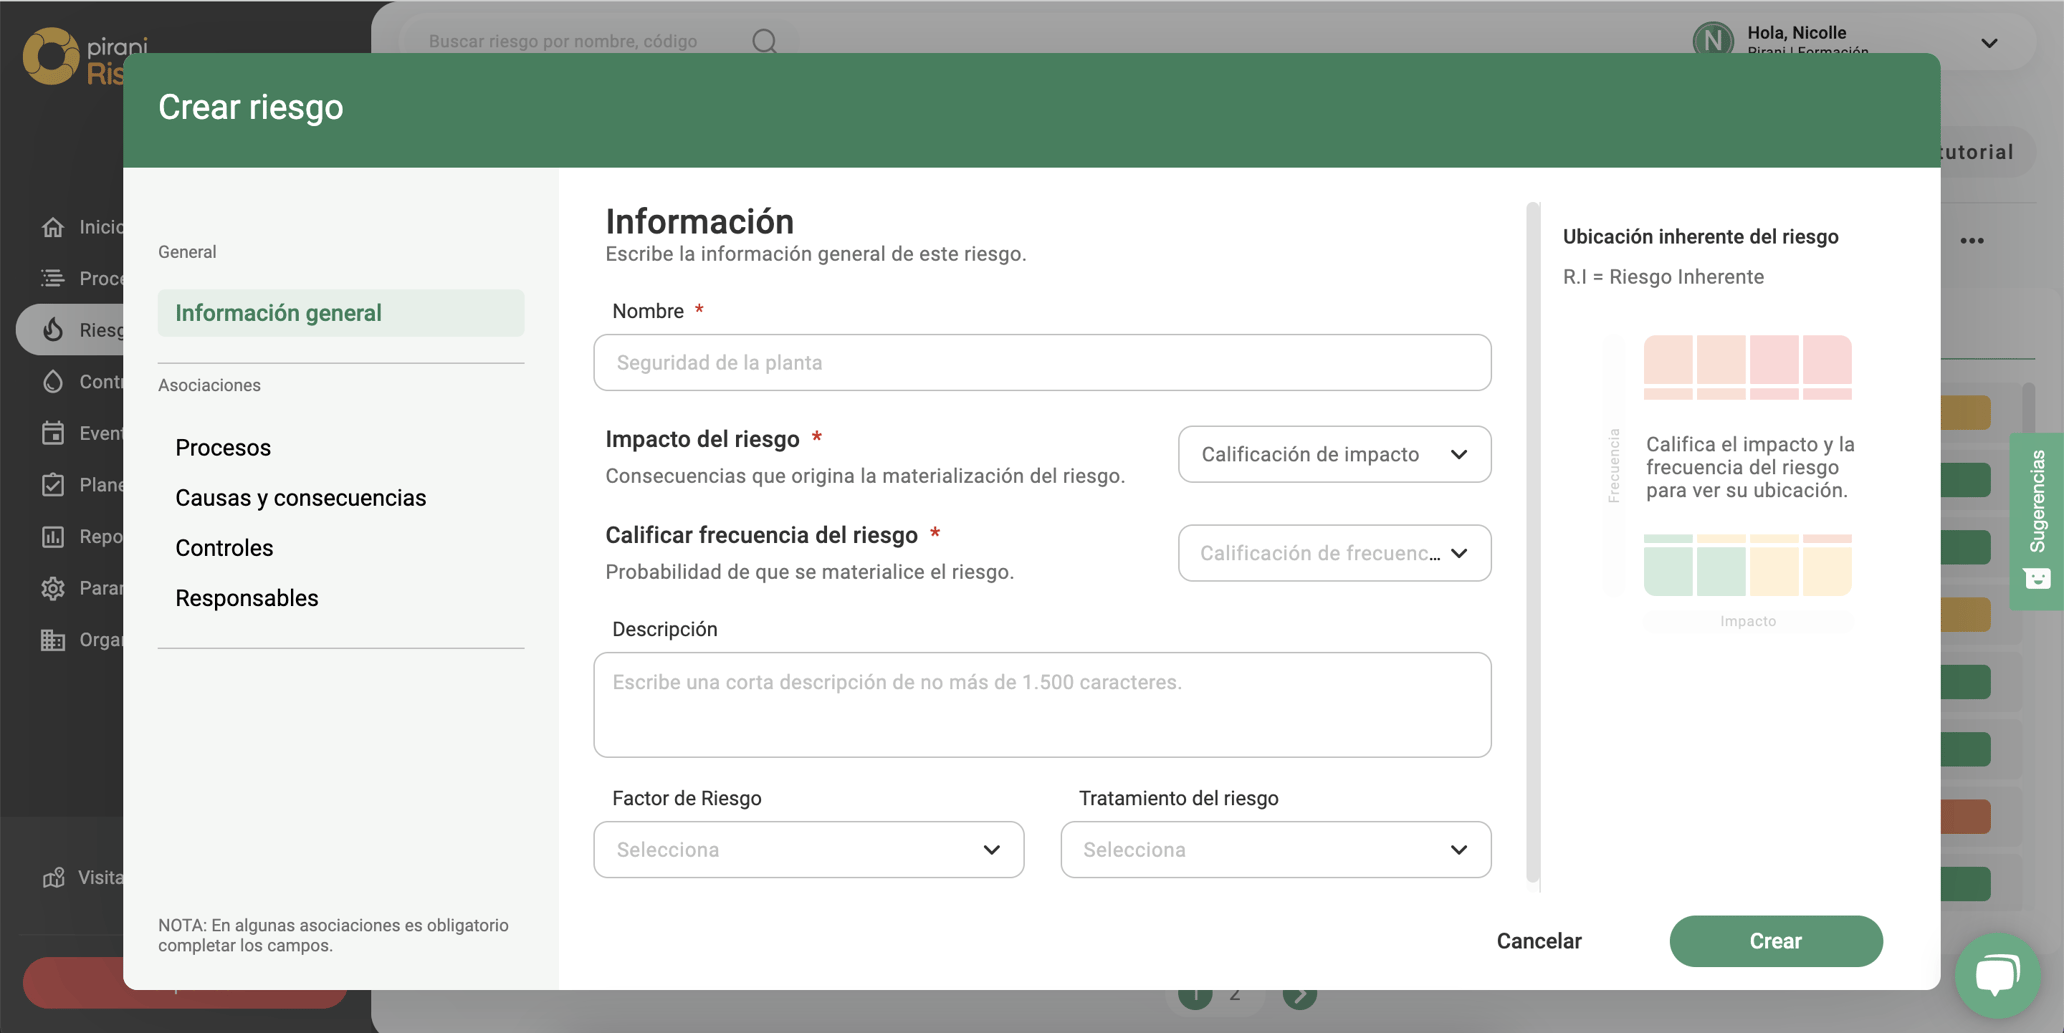Image resolution: width=2064 pixels, height=1033 pixels.
Task: Select the Planes checkmark icon
Action: (54, 484)
